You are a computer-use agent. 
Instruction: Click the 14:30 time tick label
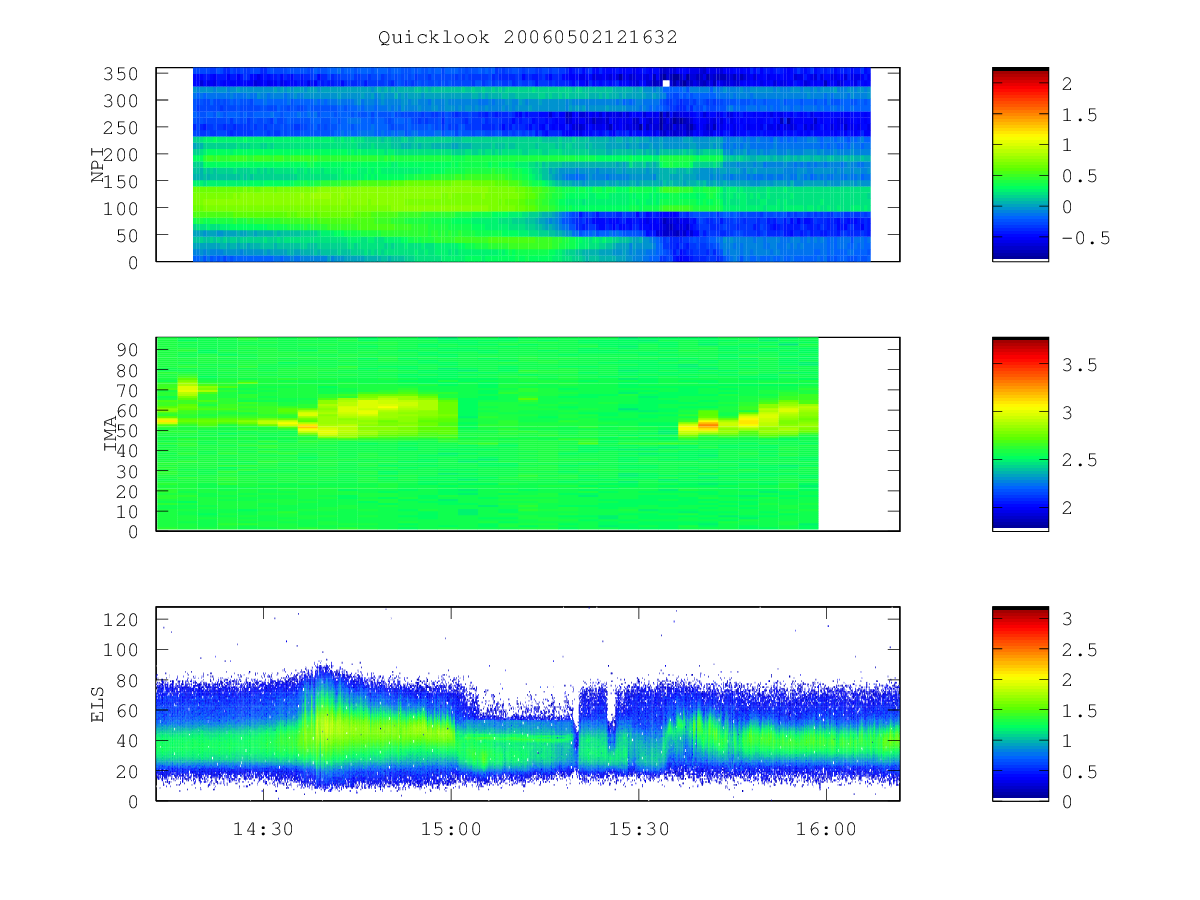[x=263, y=829]
